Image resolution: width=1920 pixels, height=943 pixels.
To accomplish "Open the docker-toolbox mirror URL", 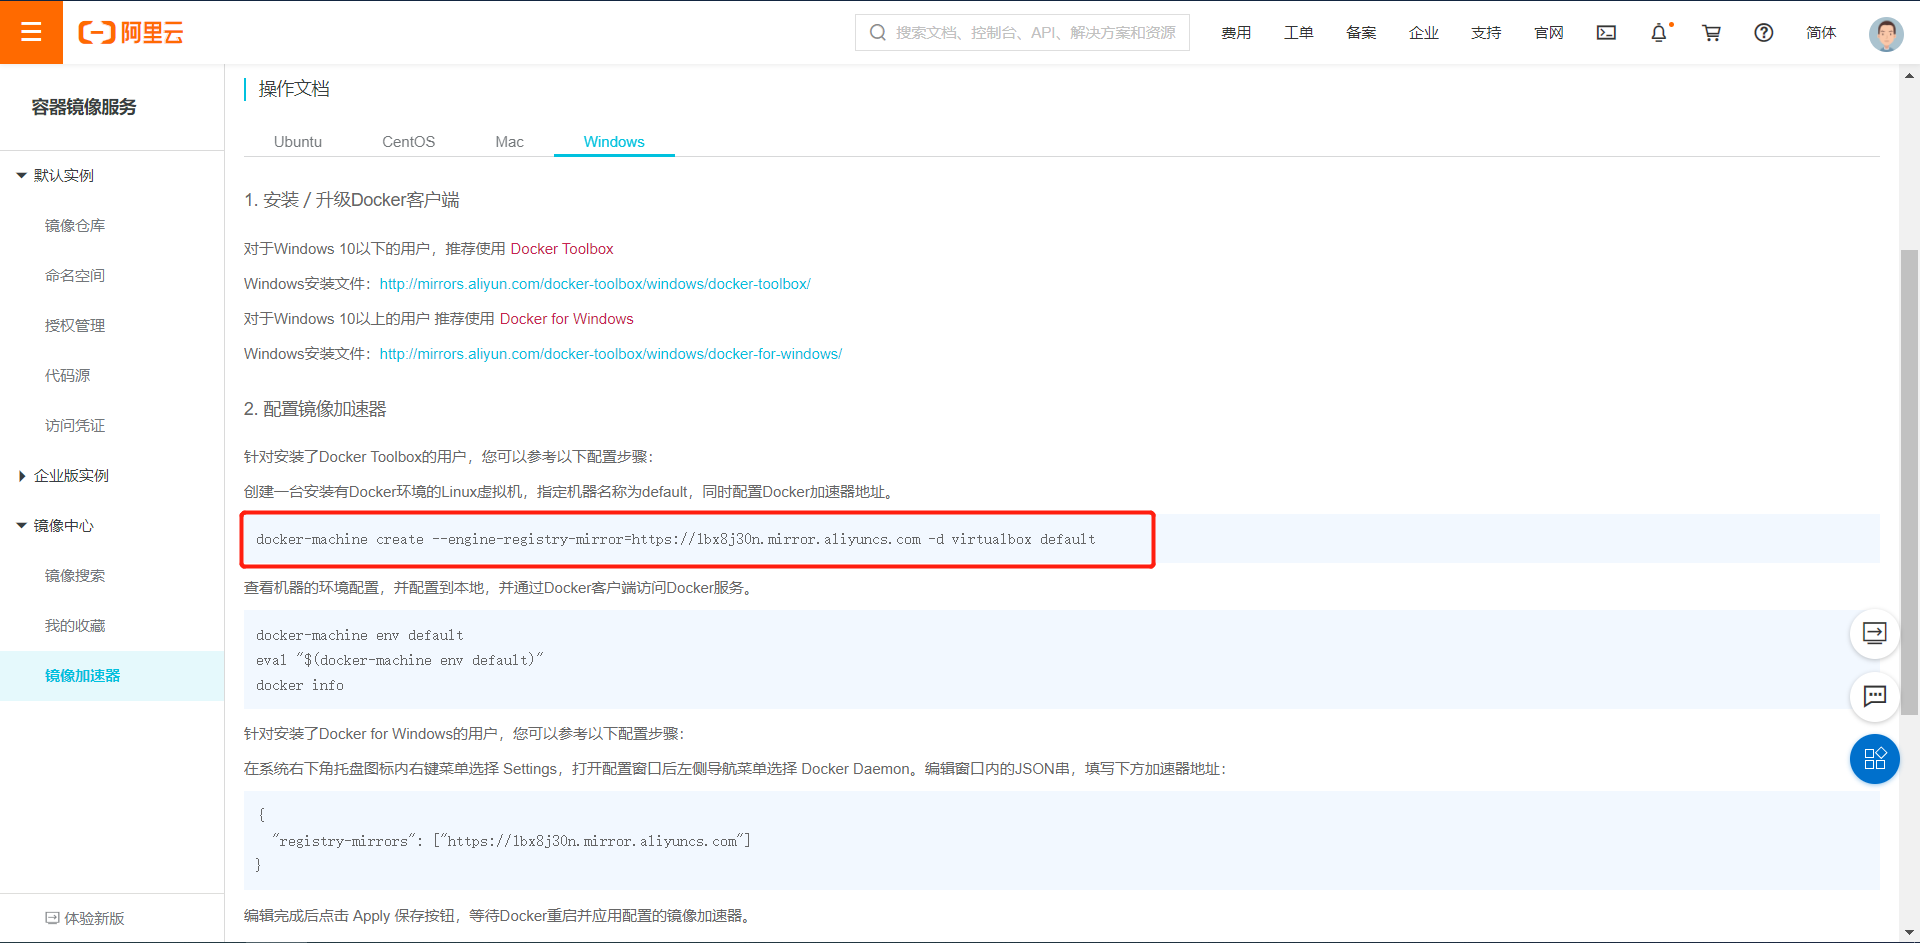I will click(x=595, y=284).
